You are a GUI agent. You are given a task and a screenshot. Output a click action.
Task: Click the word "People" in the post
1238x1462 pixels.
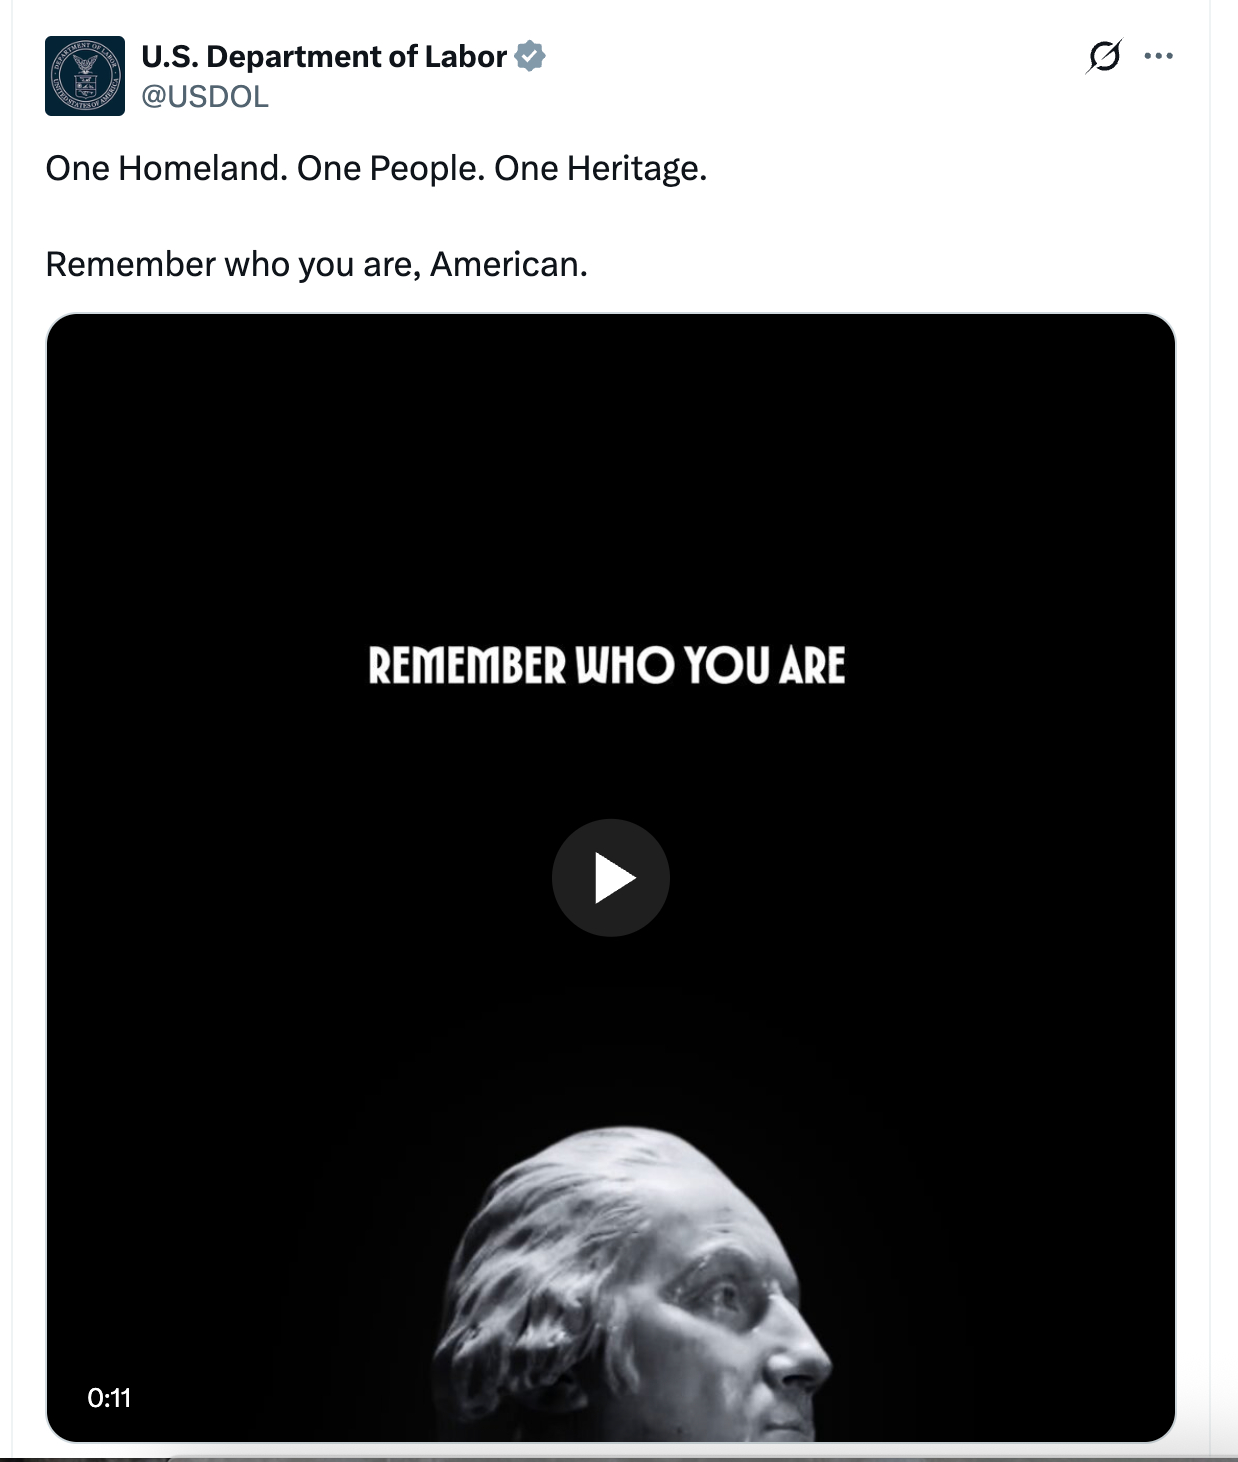tap(426, 169)
